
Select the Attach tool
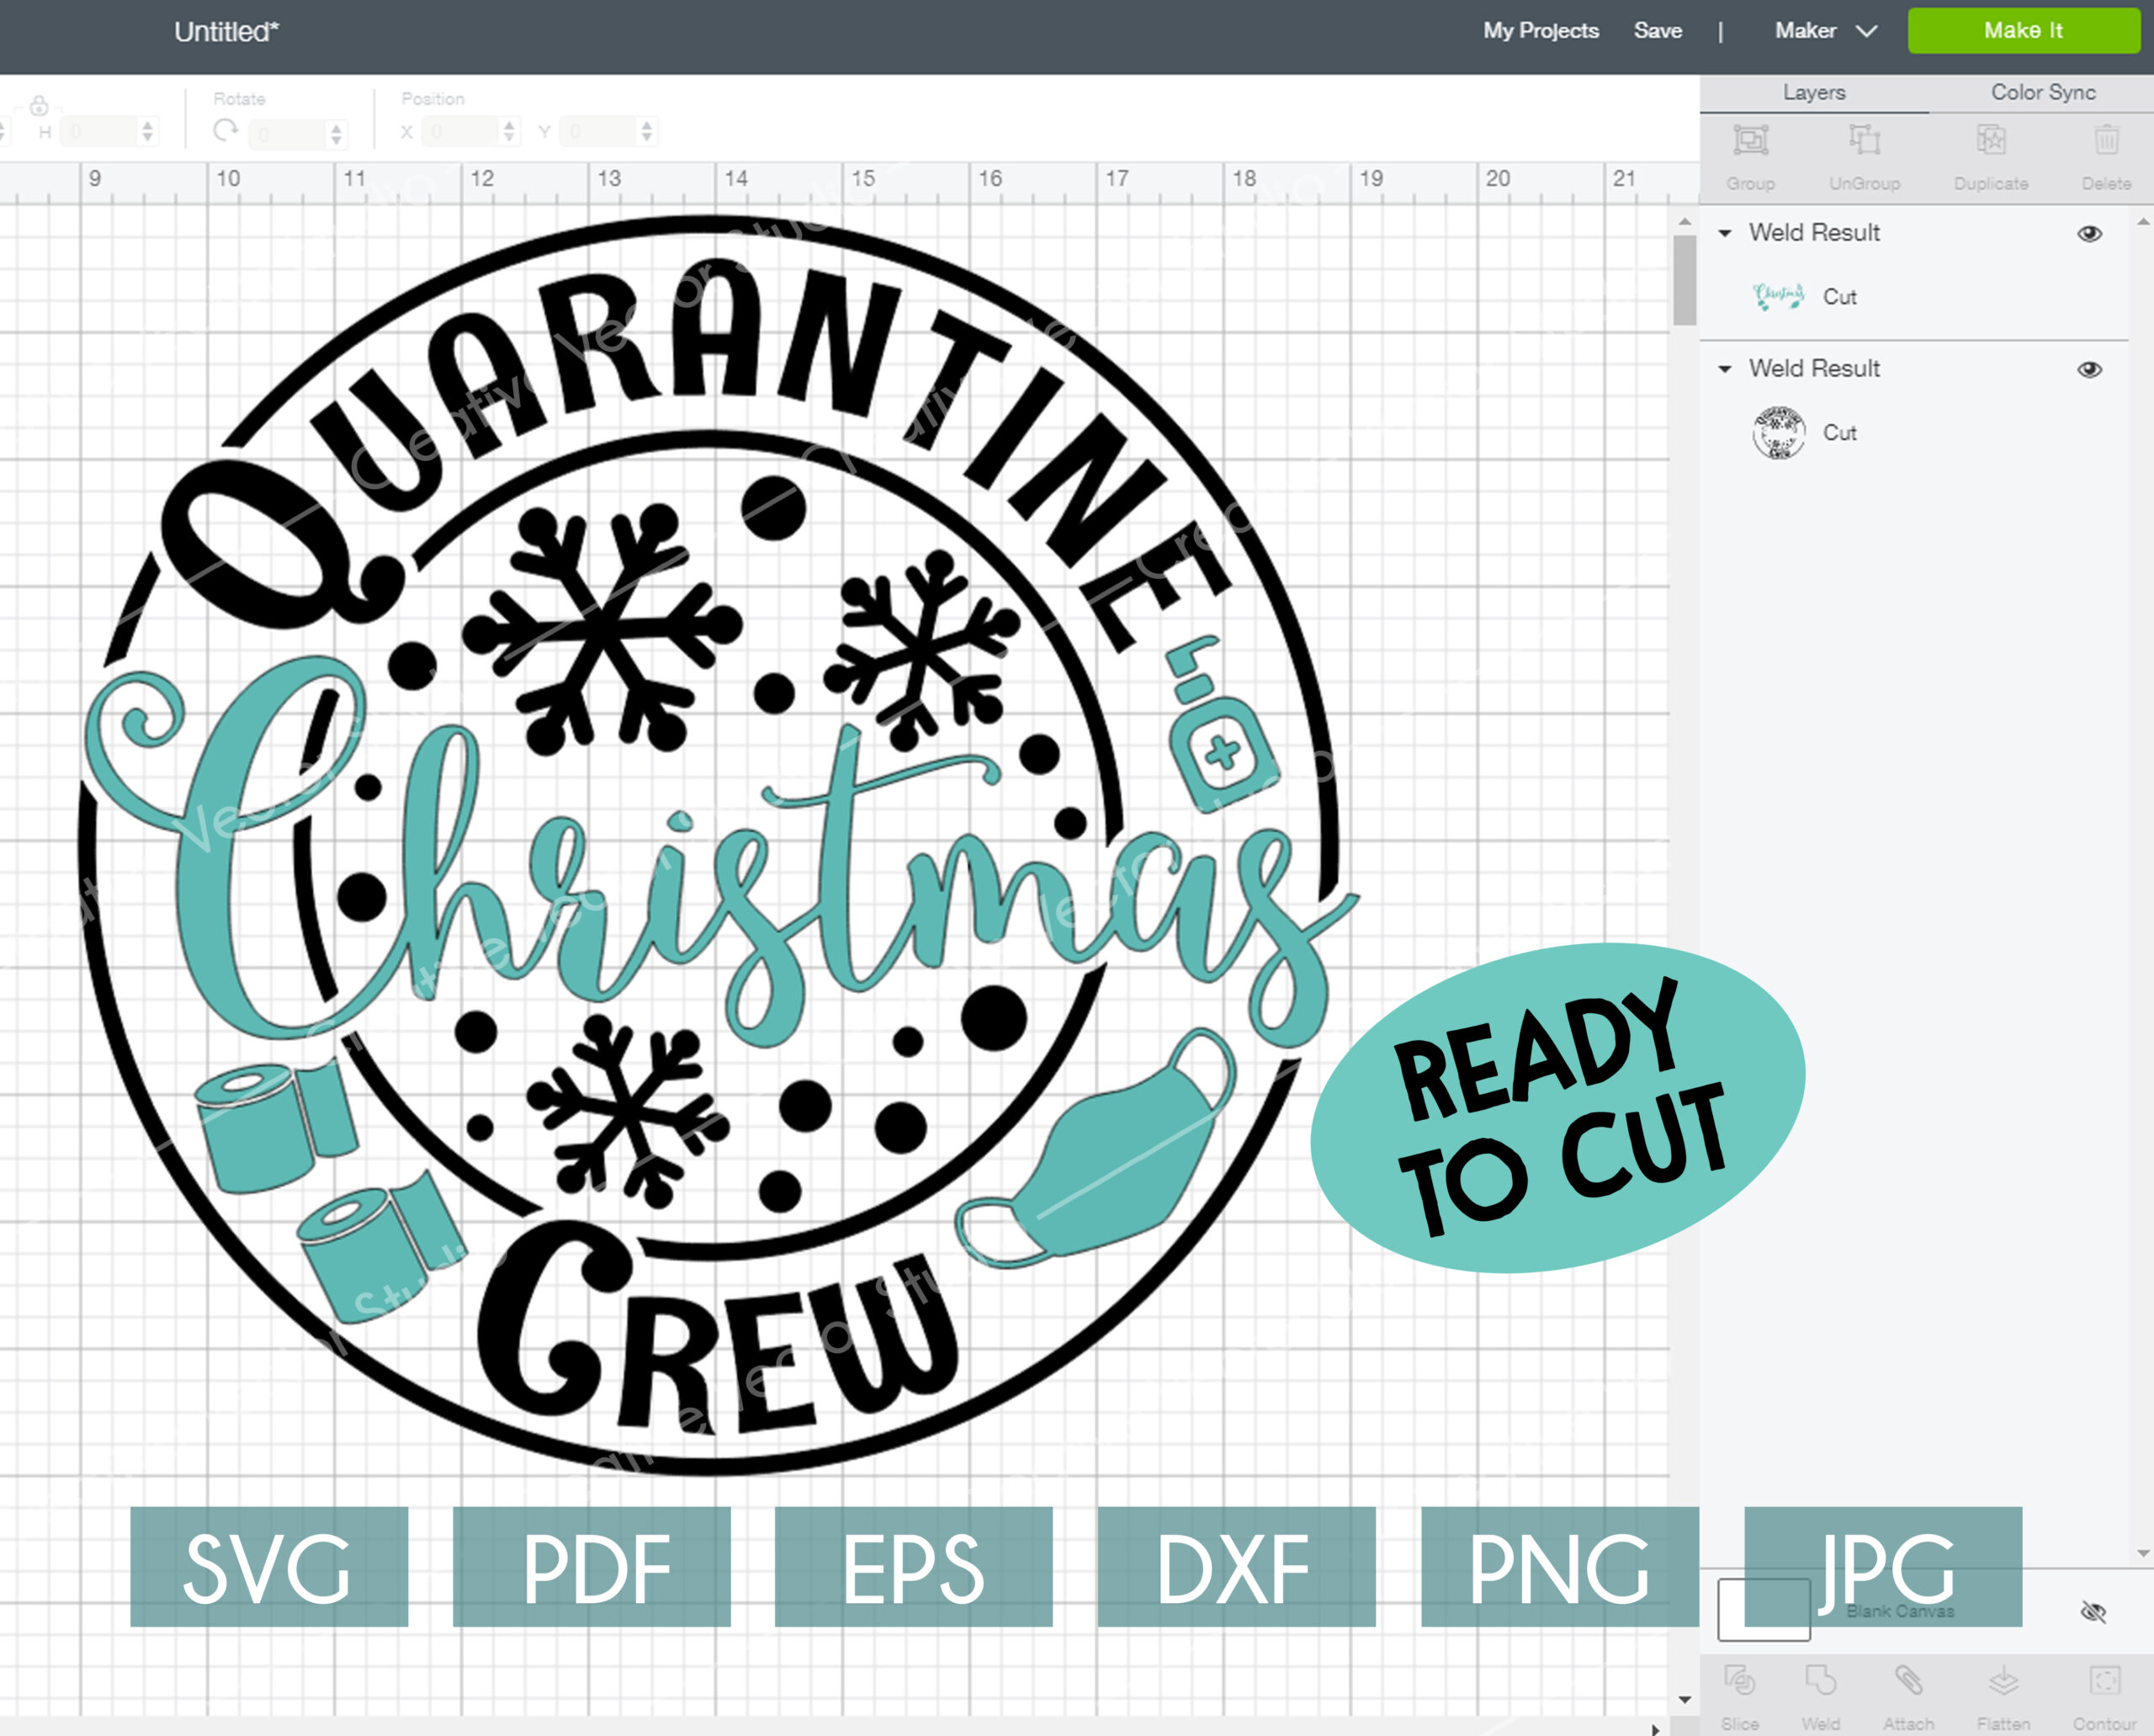point(1908,1681)
